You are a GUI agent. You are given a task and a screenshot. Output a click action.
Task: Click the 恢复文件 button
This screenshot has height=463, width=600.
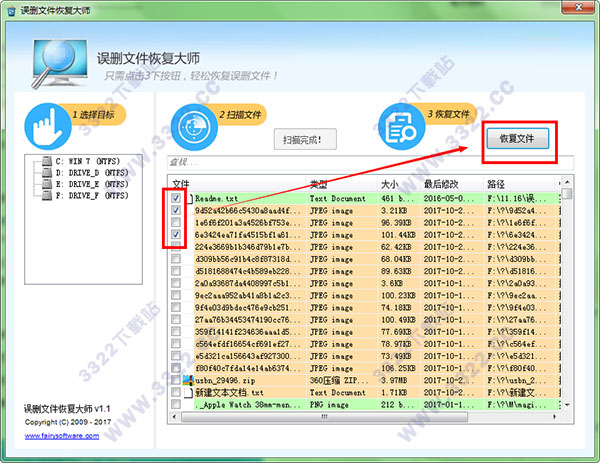click(518, 139)
